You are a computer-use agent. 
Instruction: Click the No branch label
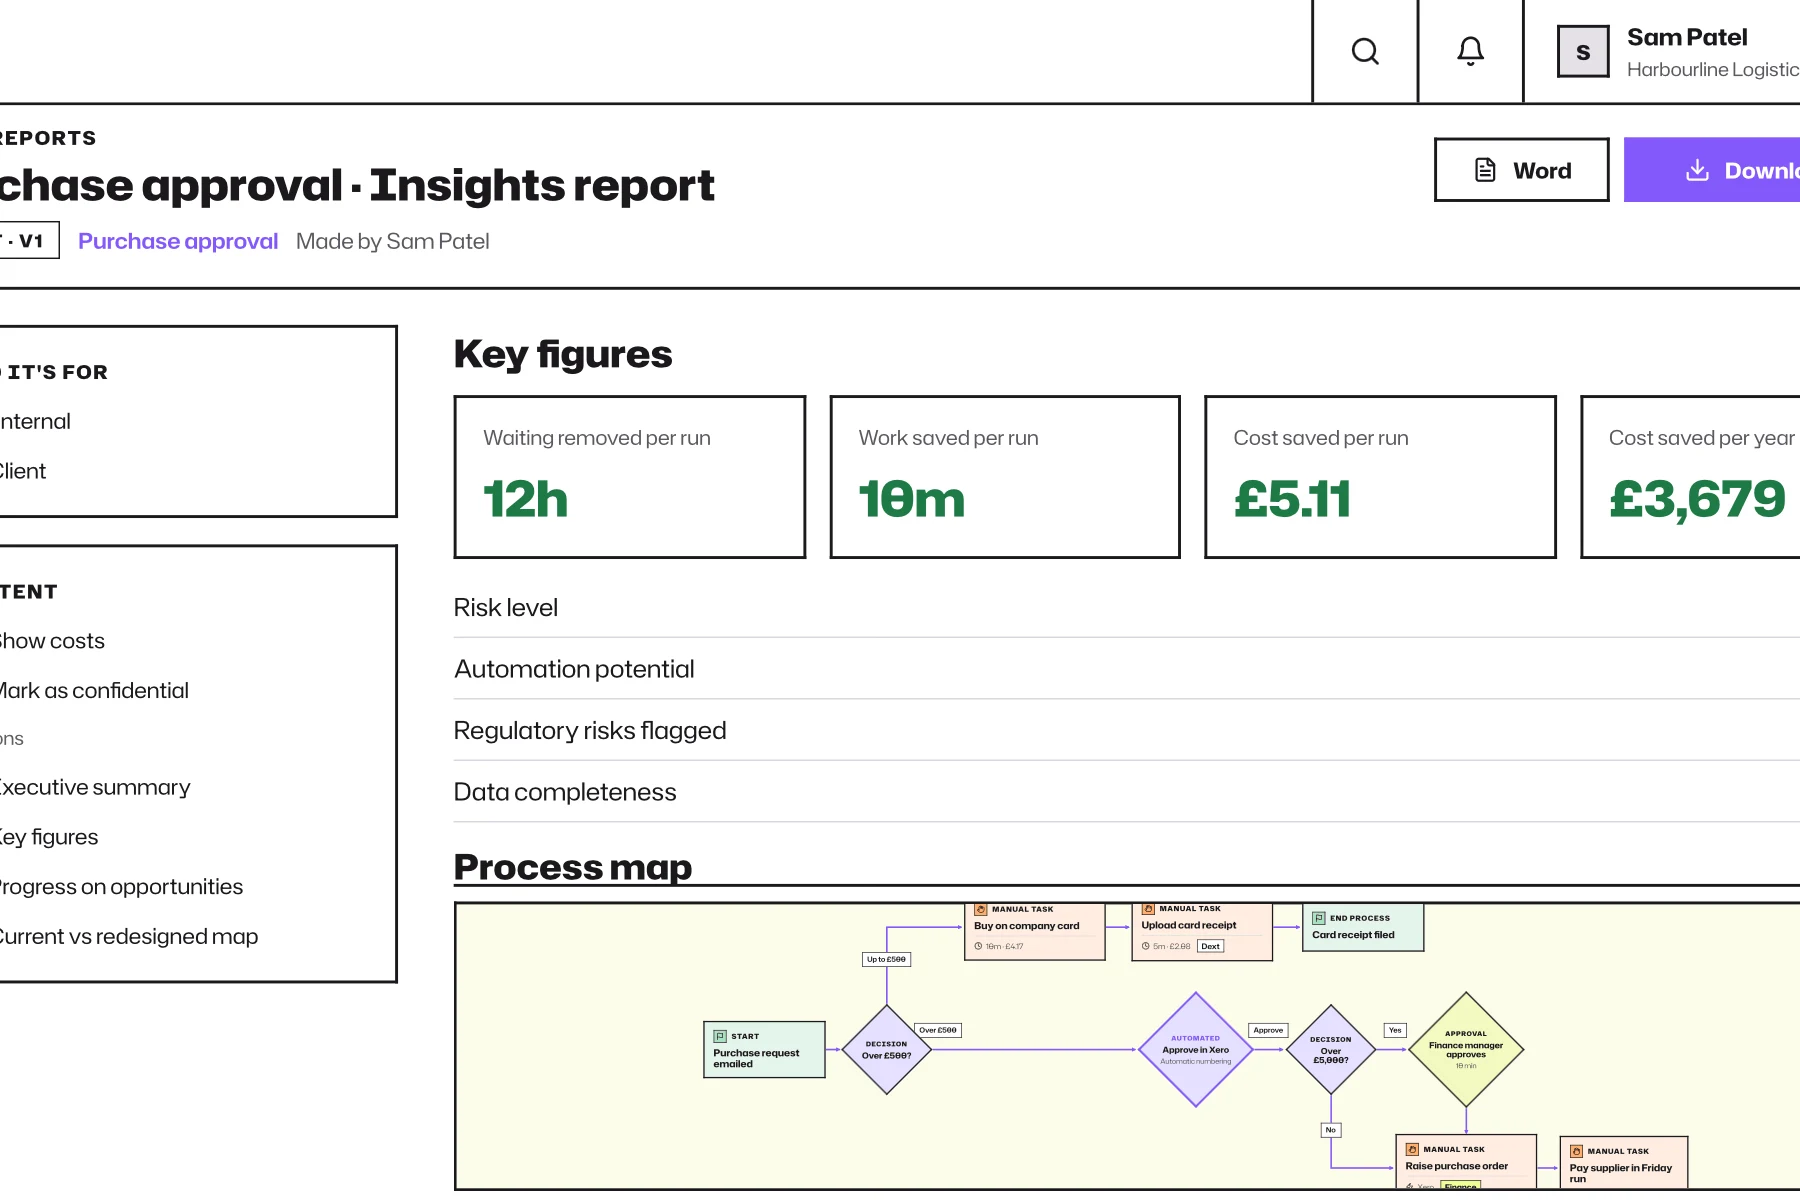coord(1331,1130)
